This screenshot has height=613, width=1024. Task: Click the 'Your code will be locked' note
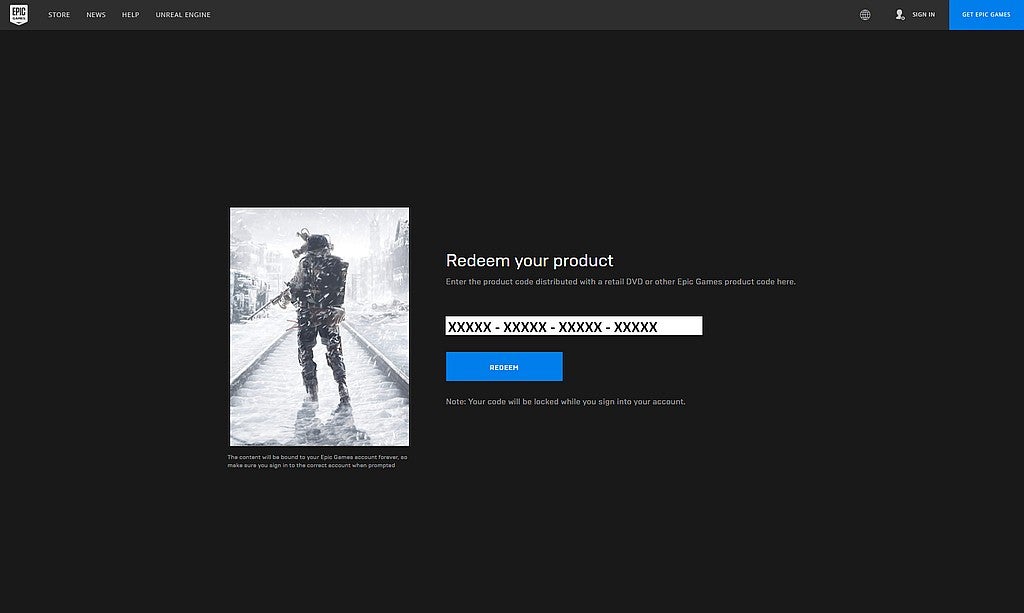566,401
